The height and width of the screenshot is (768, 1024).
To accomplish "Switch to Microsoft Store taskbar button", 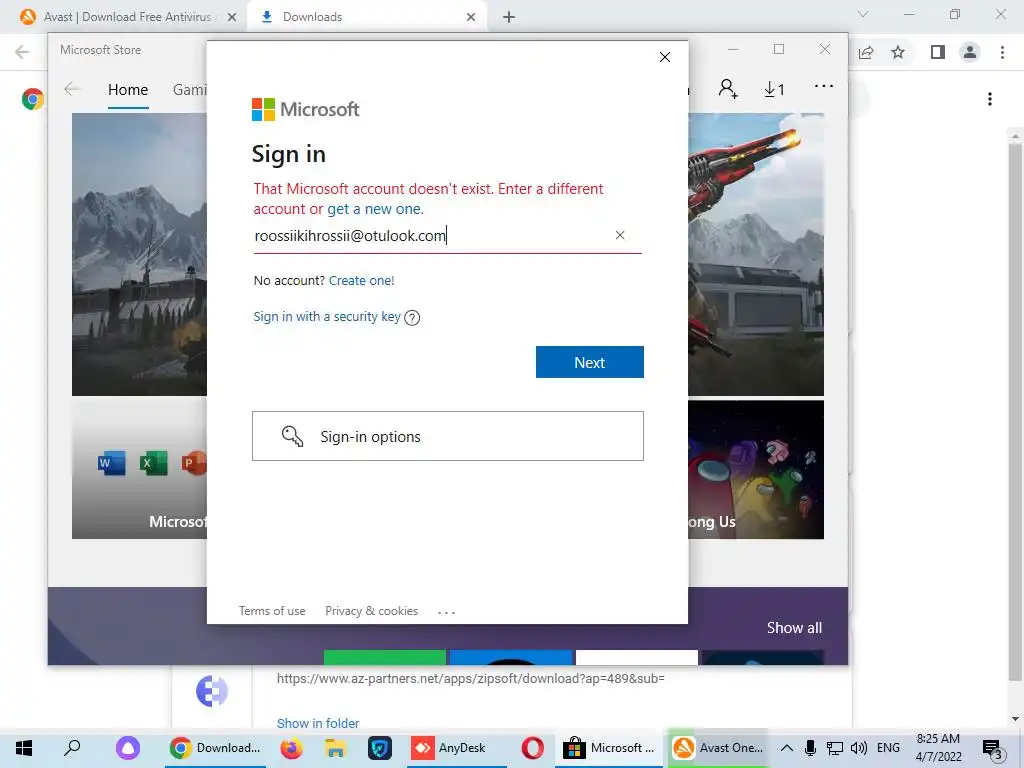I will tap(609, 748).
